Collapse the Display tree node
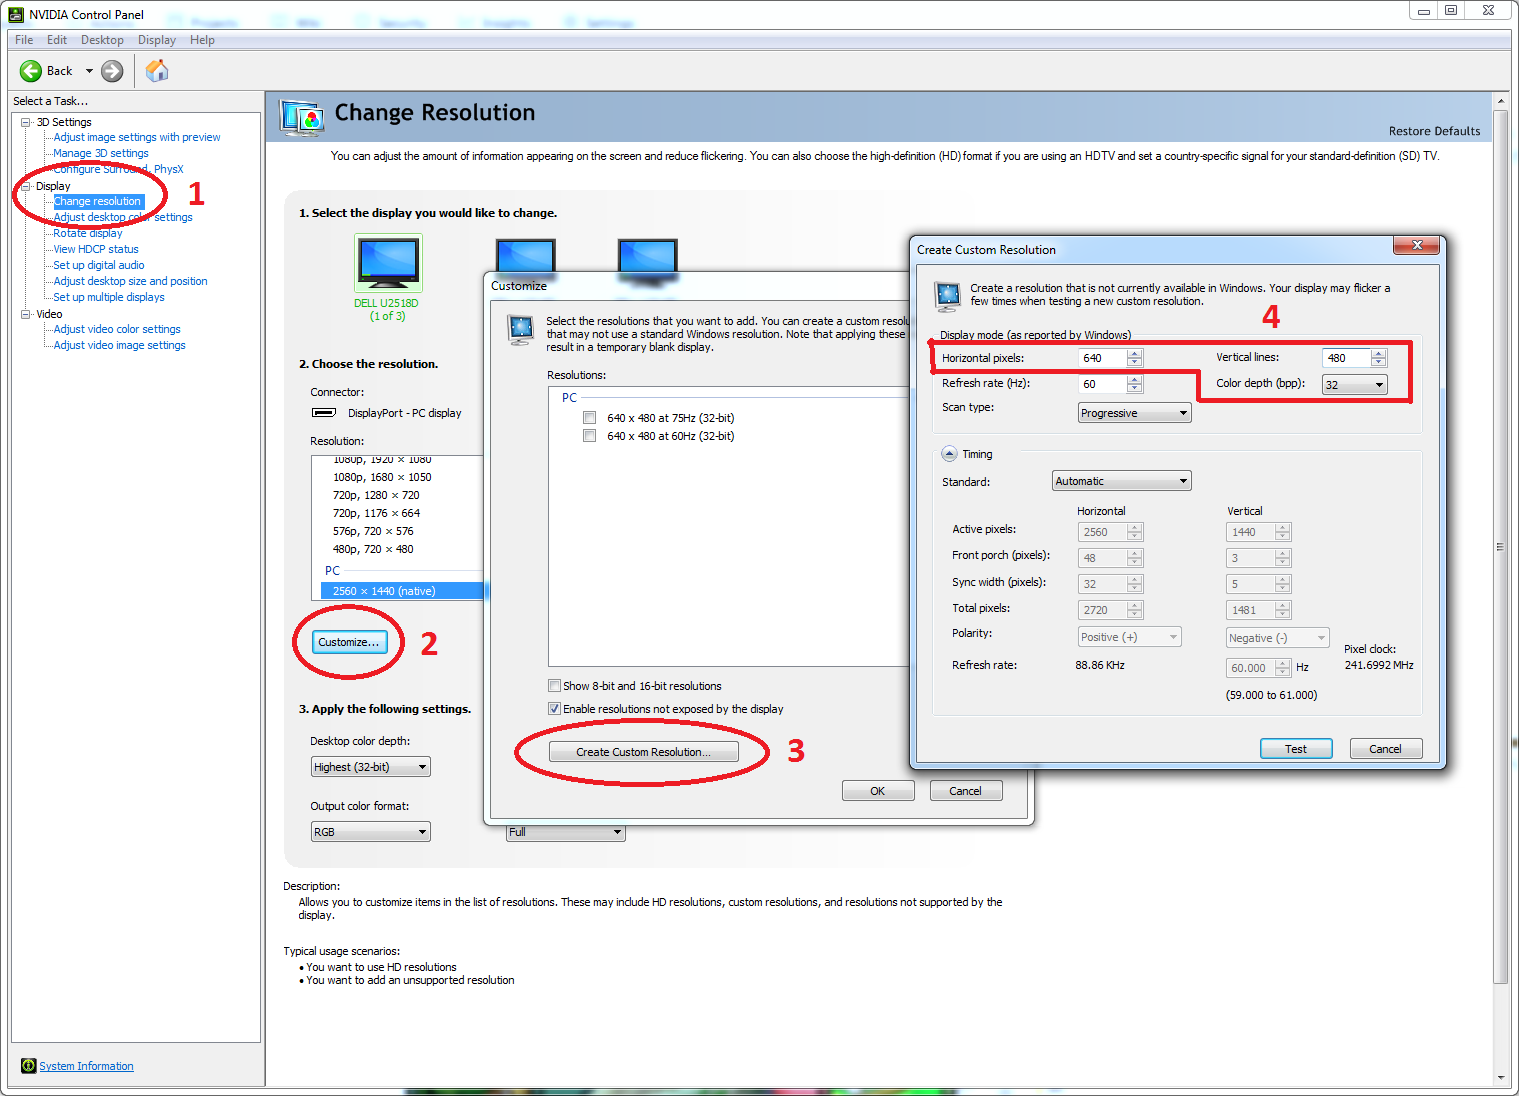The height and width of the screenshot is (1096, 1519). tap(26, 186)
